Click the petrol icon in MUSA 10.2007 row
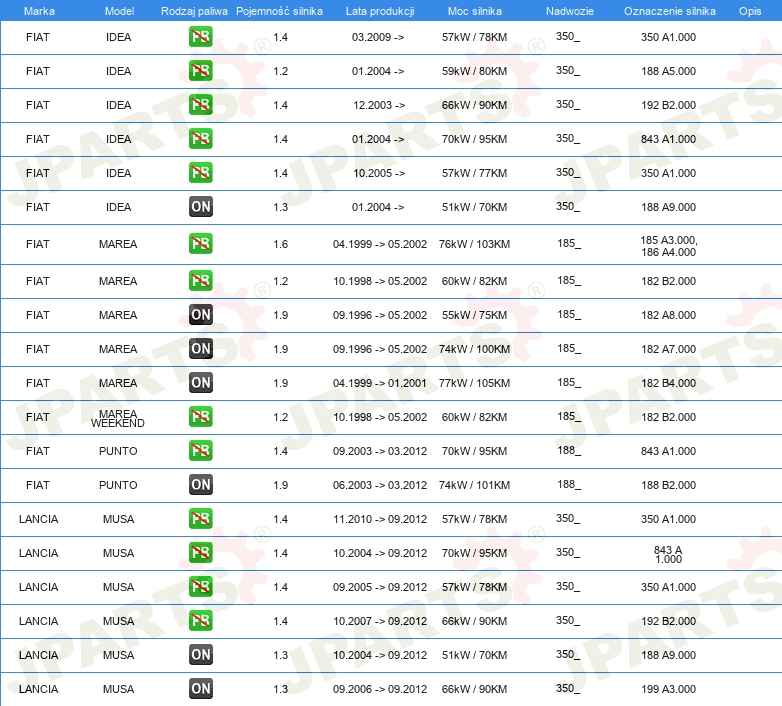The image size is (782, 706). (x=200, y=620)
